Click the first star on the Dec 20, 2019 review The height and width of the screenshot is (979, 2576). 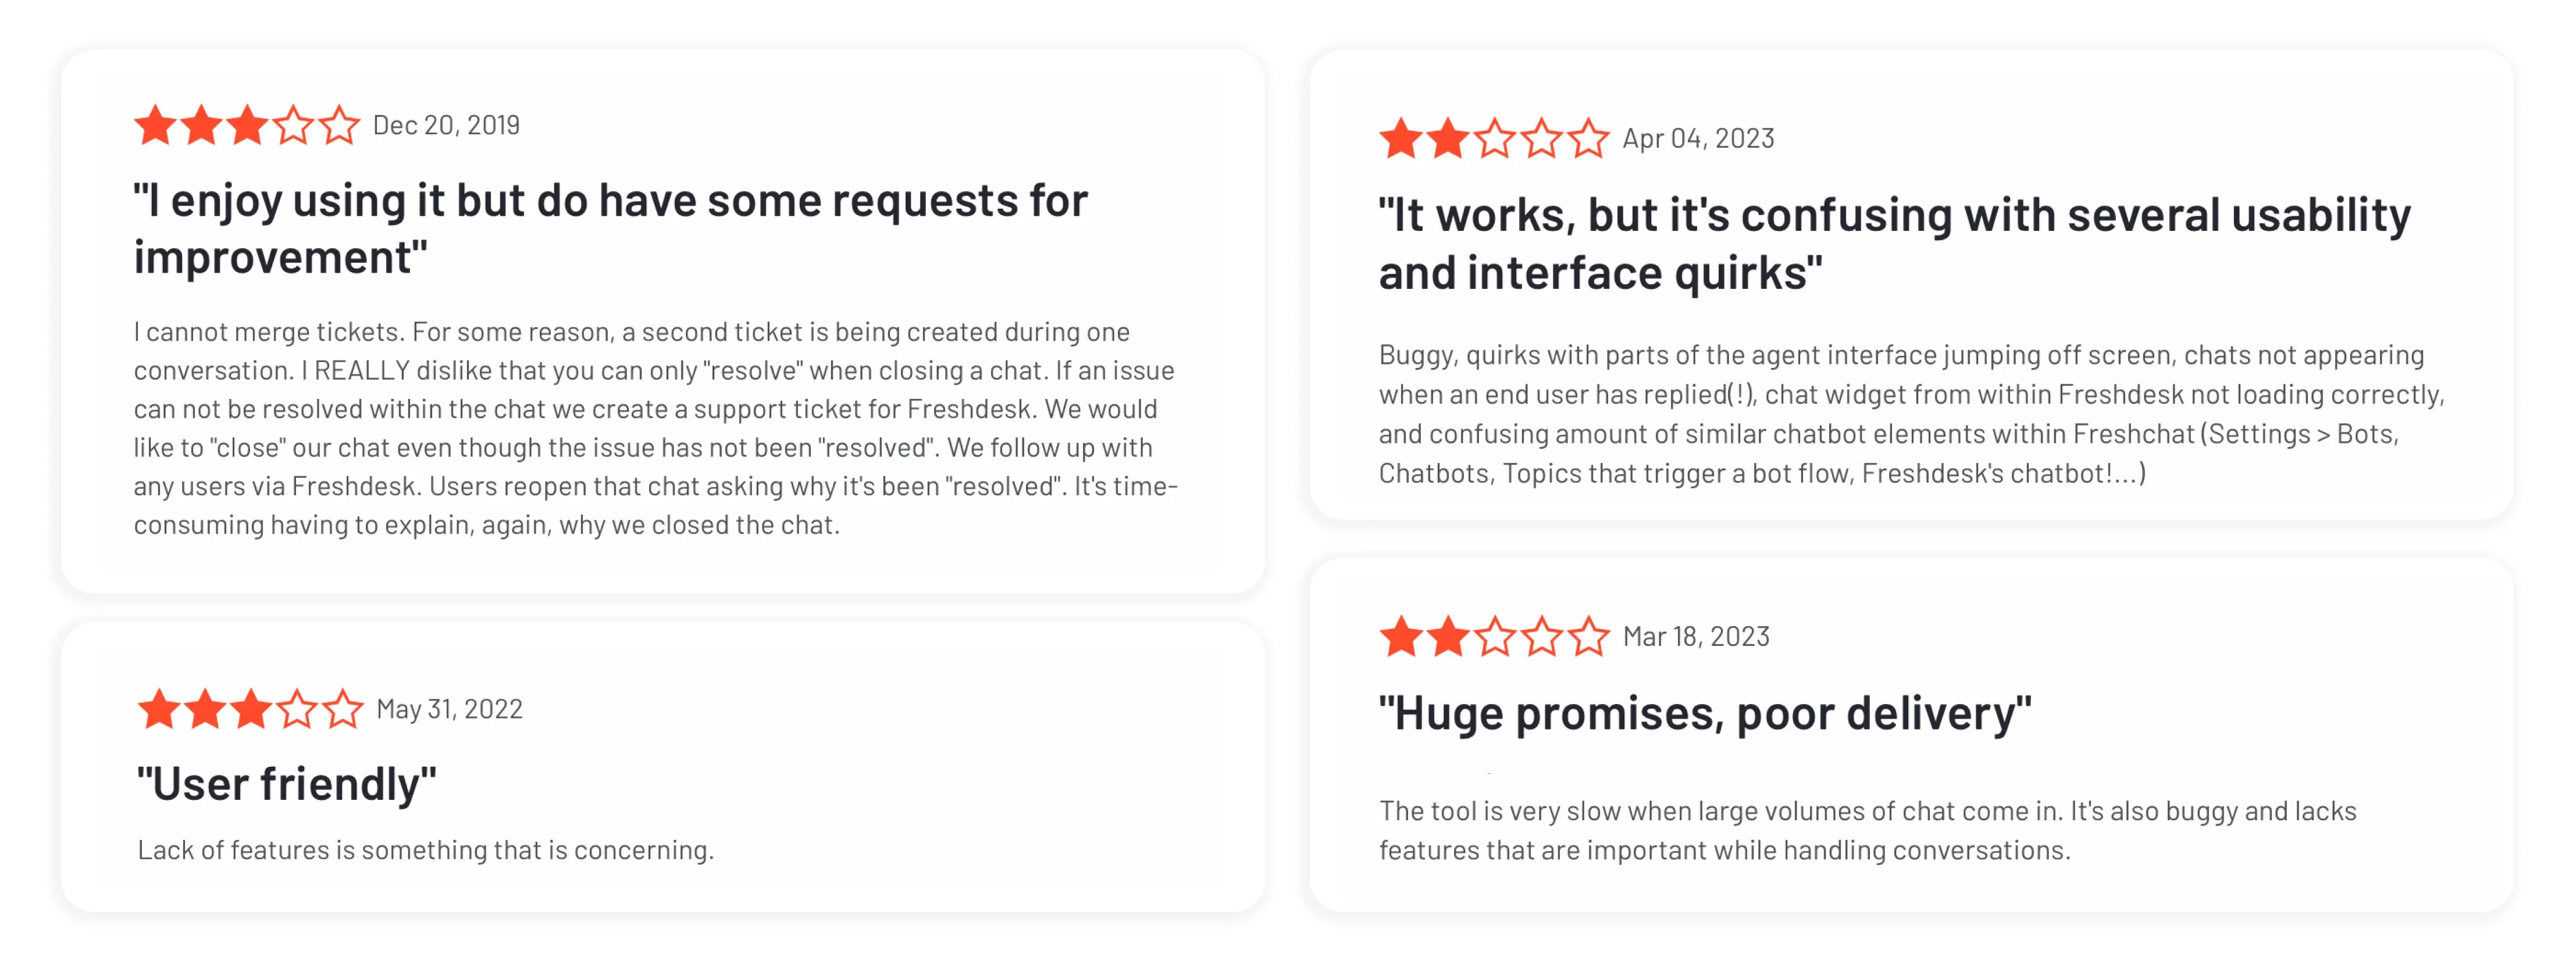[x=155, y=126]
